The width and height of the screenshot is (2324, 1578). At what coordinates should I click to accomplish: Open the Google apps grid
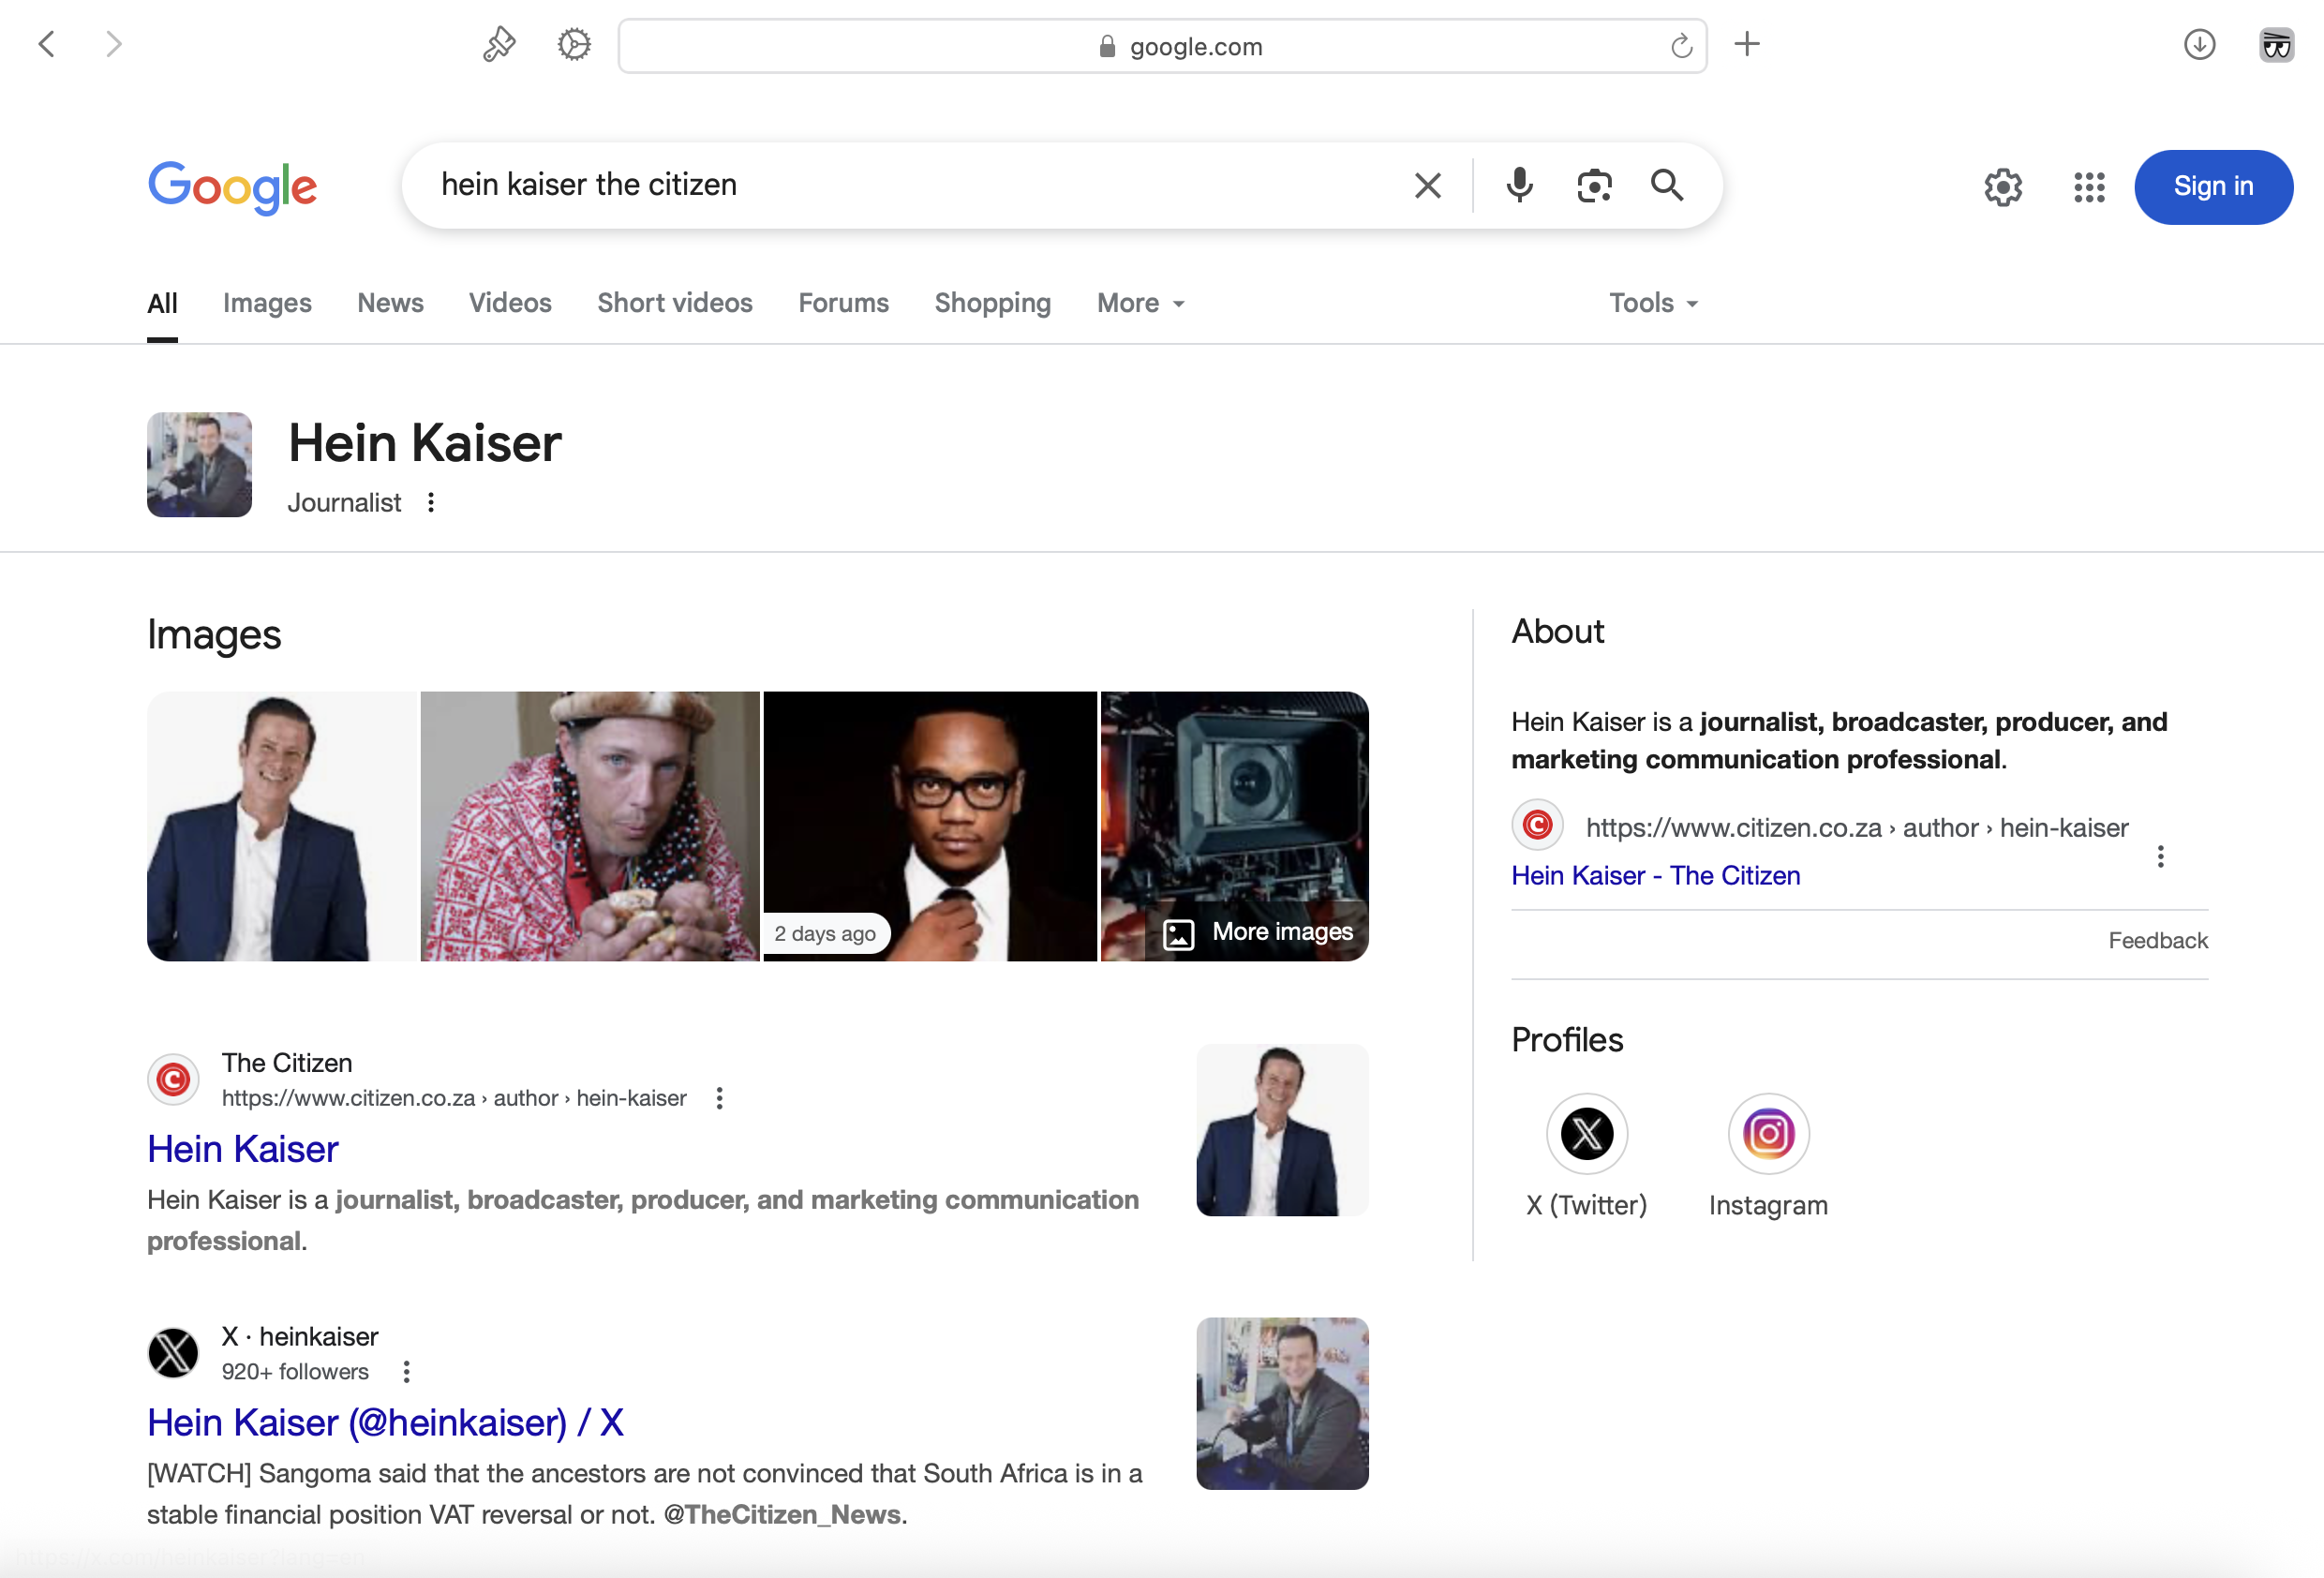tap(2088, 187)
